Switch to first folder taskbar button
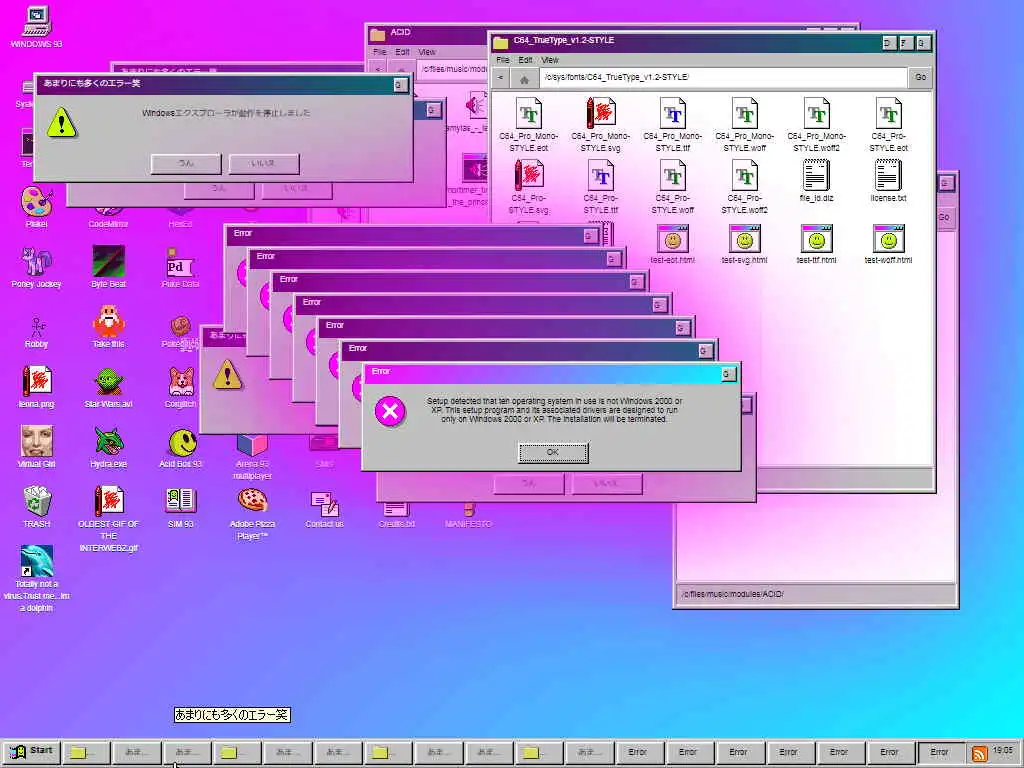Screen dimensions: 1024x768 point(86,752)
